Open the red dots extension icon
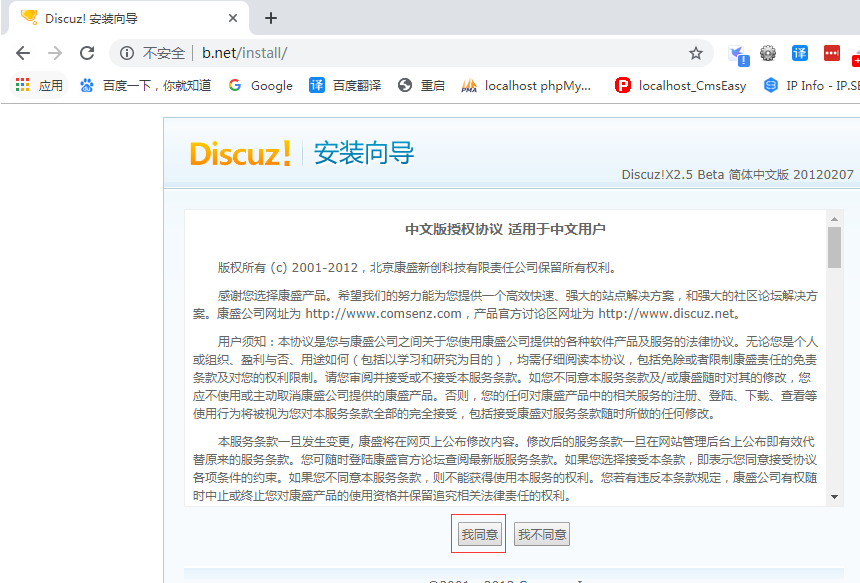This screenshot has width=860, height=583. pos(831,53)
